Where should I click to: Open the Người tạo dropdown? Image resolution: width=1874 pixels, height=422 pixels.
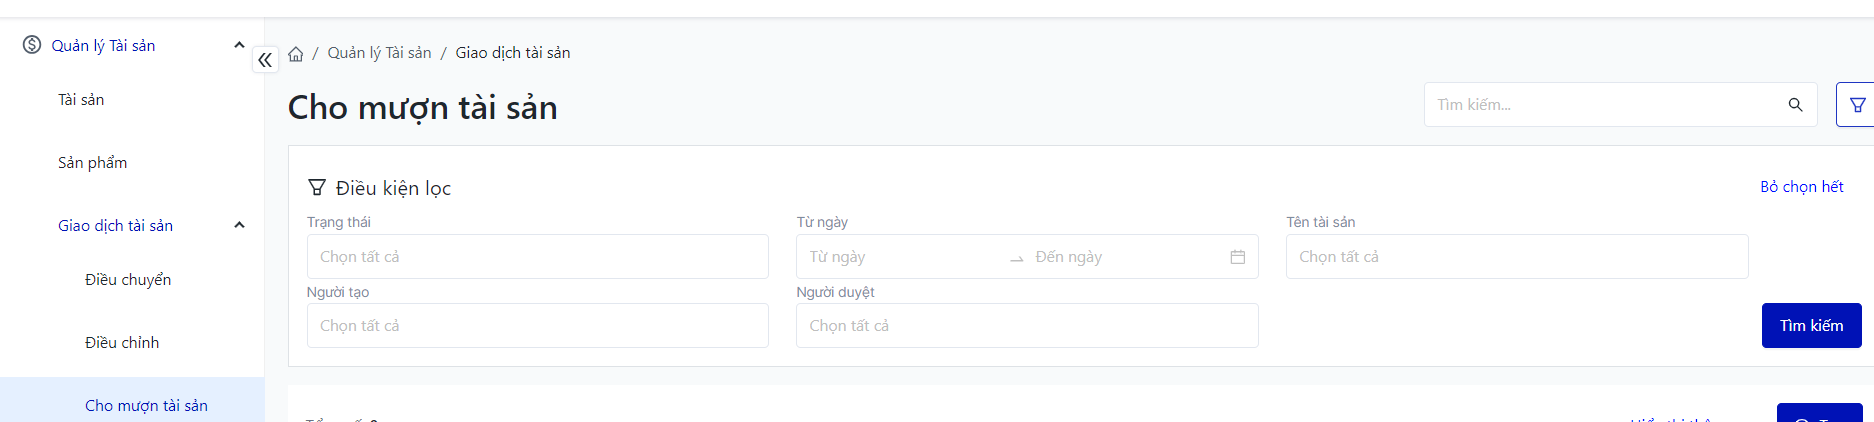coord(537,326)
